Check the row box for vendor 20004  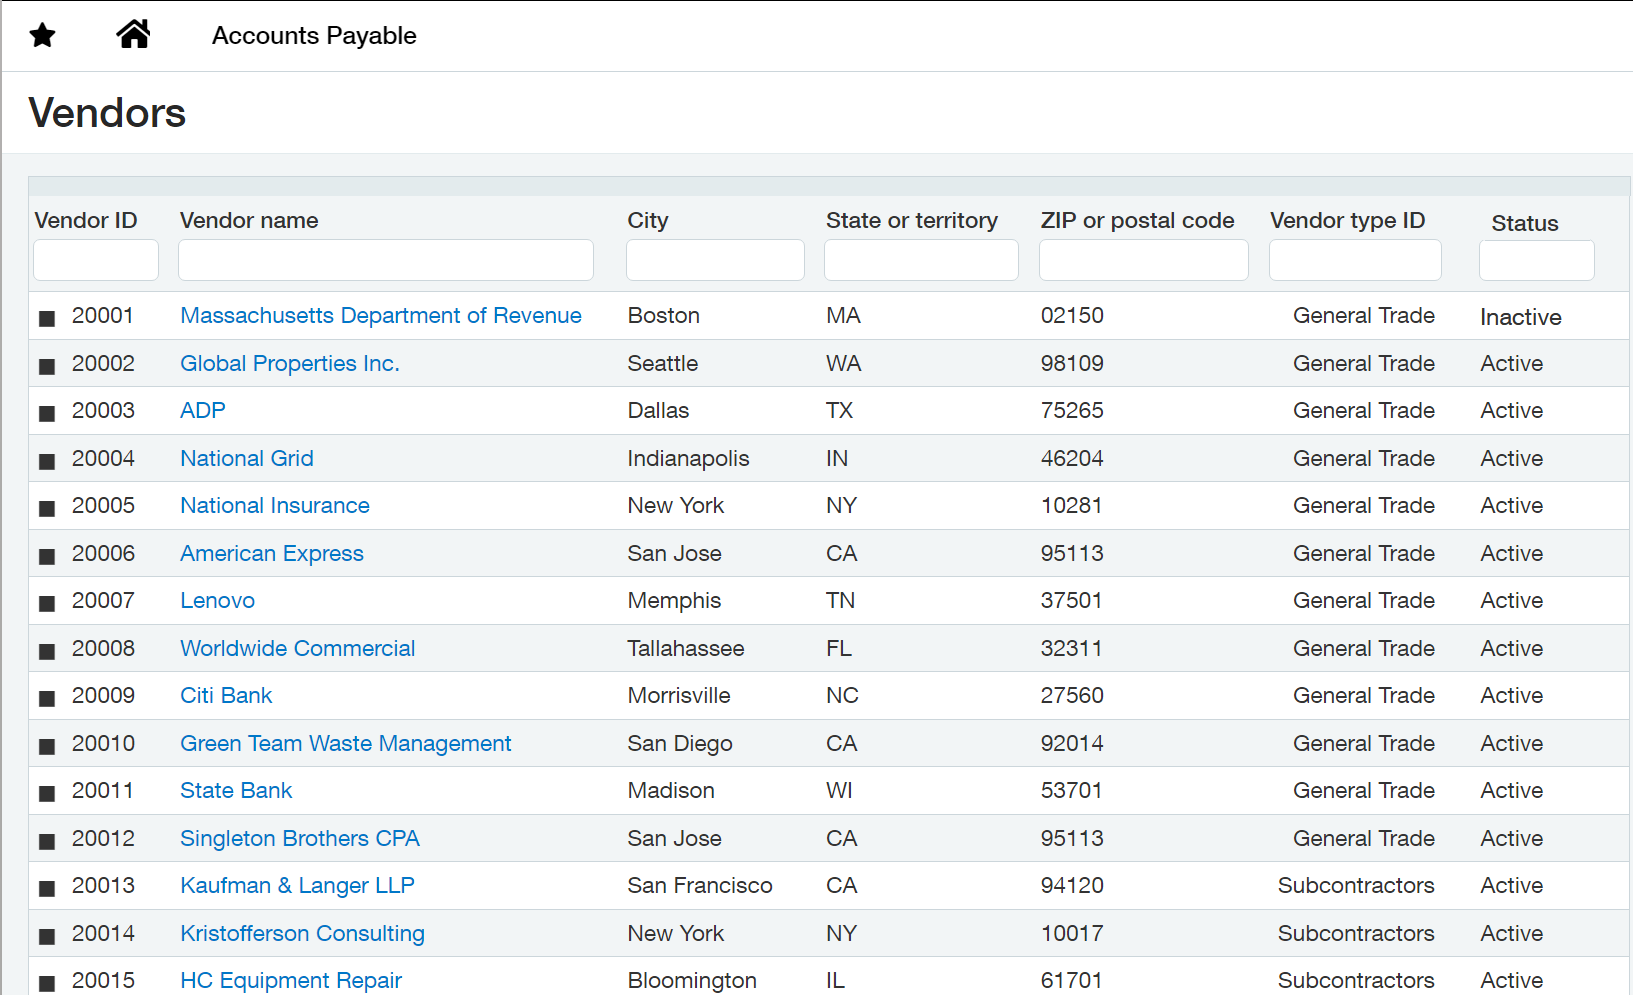coord(46,461)
